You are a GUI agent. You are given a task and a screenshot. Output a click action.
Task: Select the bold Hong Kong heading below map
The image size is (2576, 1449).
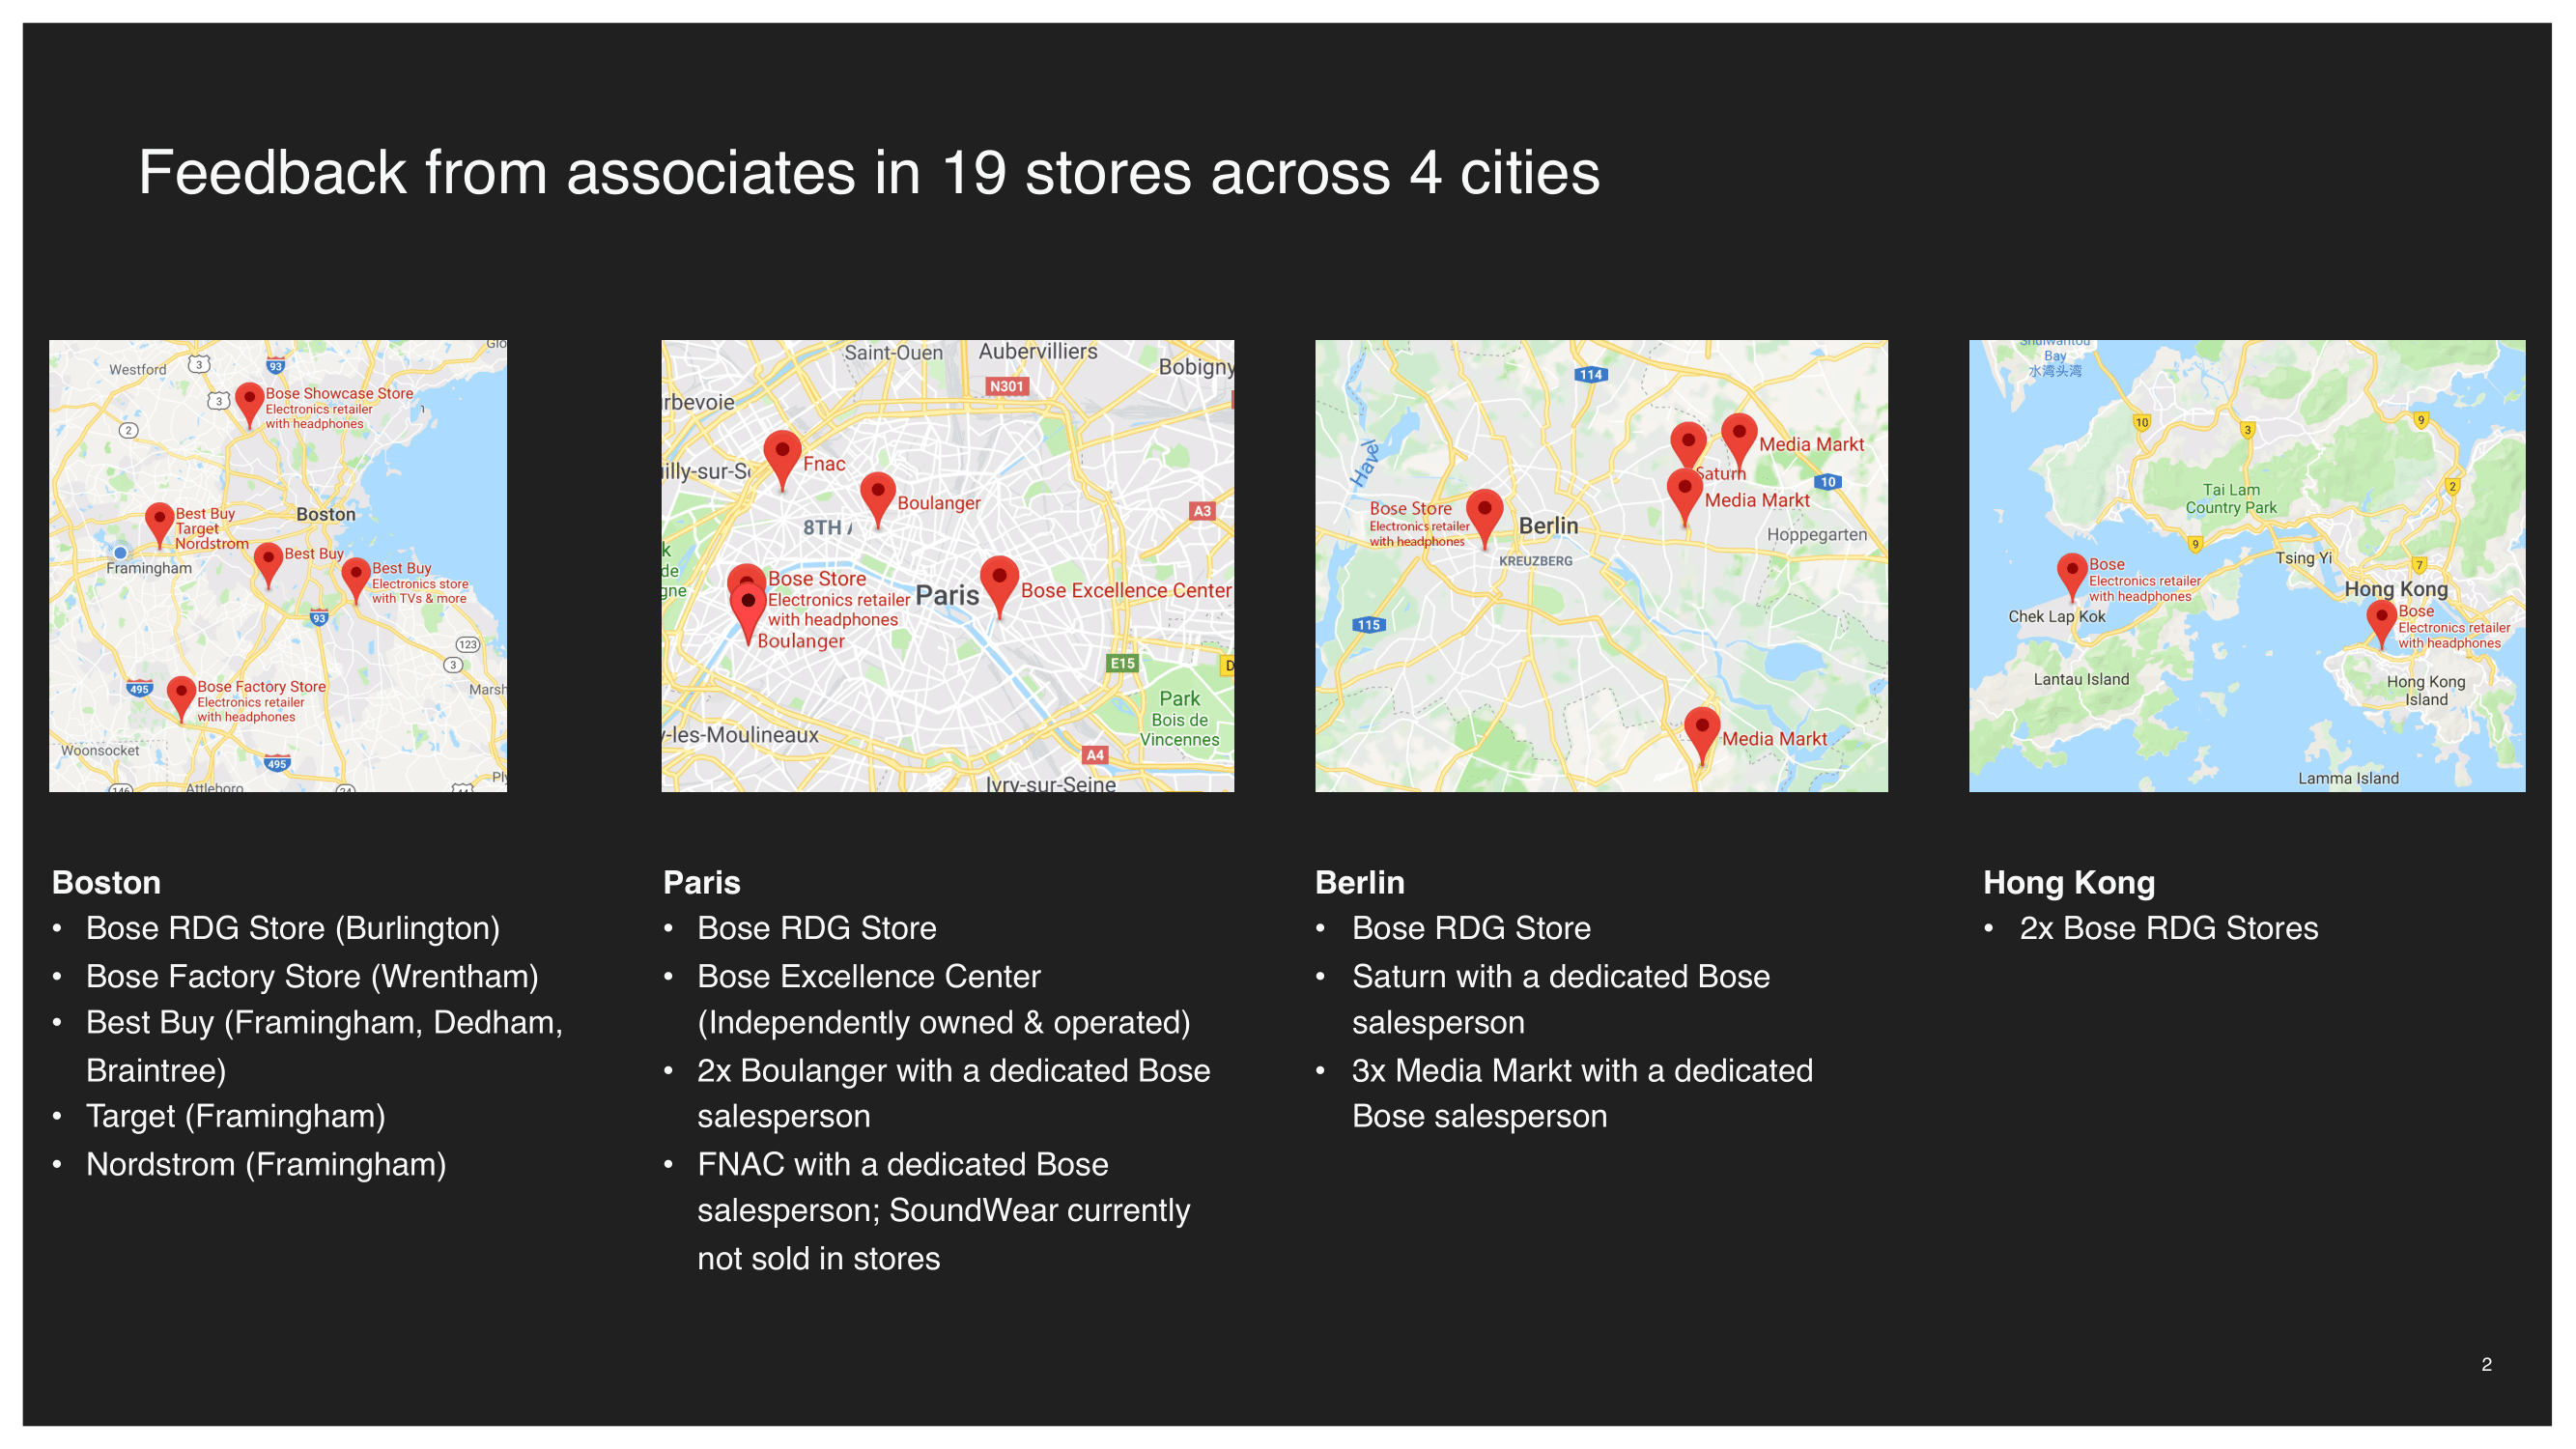coord(2069,884)
